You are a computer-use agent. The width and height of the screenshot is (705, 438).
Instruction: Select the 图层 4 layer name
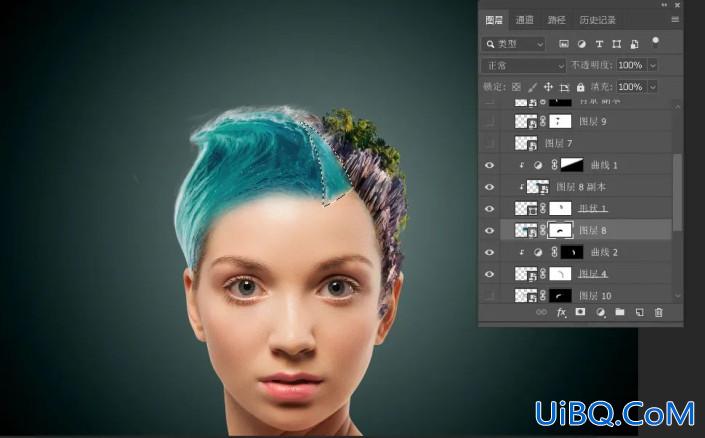[x=593, y=274]
